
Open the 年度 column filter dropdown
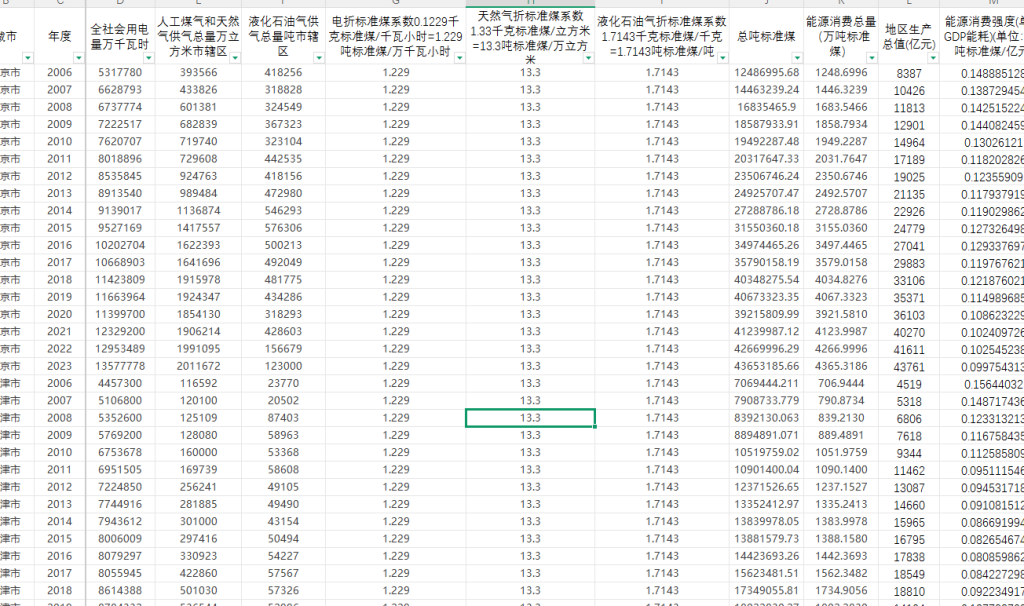[x=78, y=58]
